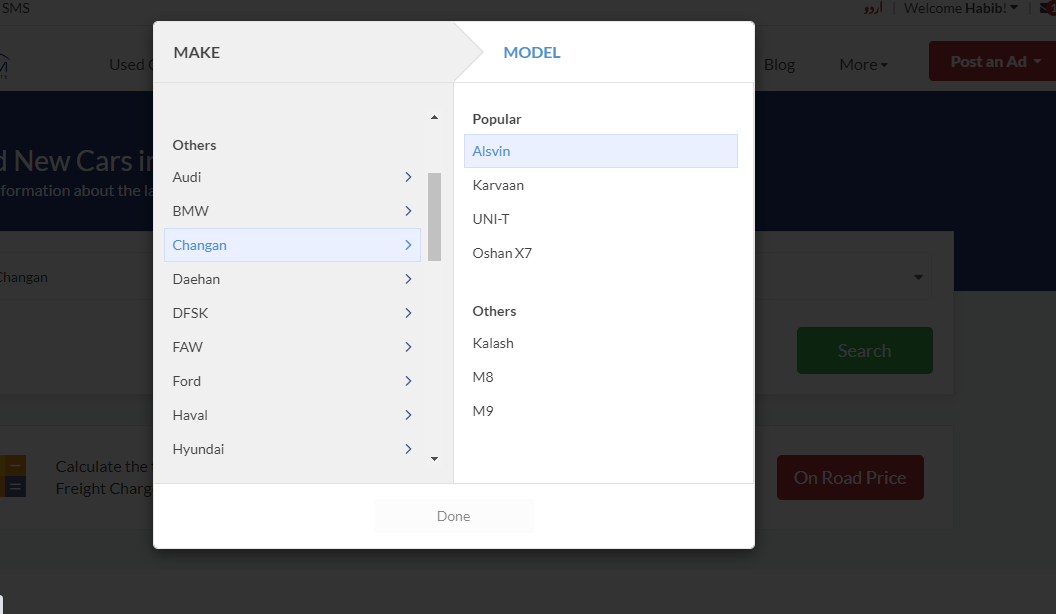Click the On Road Price button
This screenshot has height=614, width=1056.
[x=850, y=477]
